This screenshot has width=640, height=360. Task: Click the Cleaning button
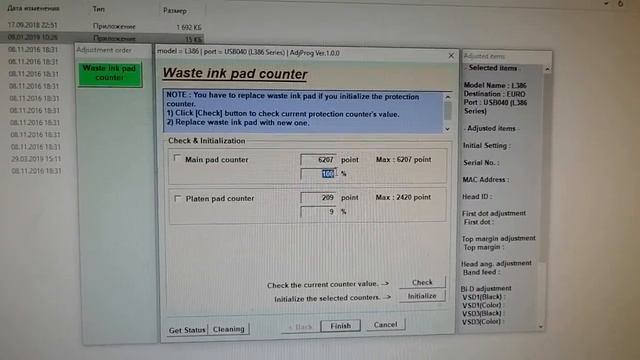coord(229,329)
